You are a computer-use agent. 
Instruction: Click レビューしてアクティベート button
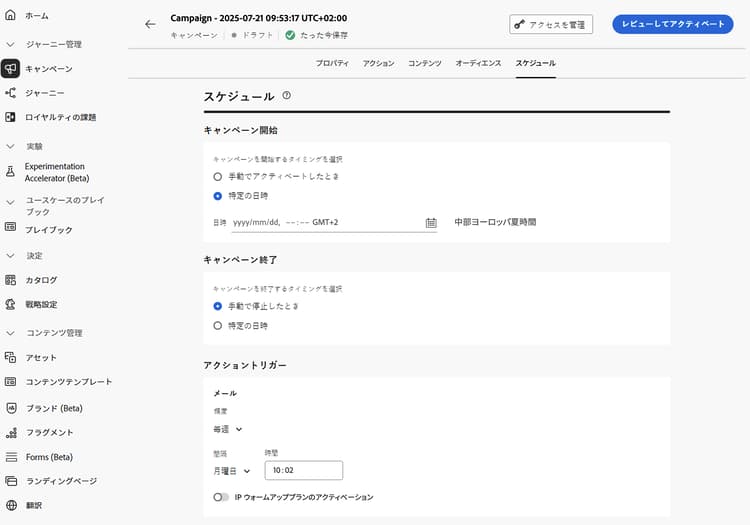coord(672,24)
